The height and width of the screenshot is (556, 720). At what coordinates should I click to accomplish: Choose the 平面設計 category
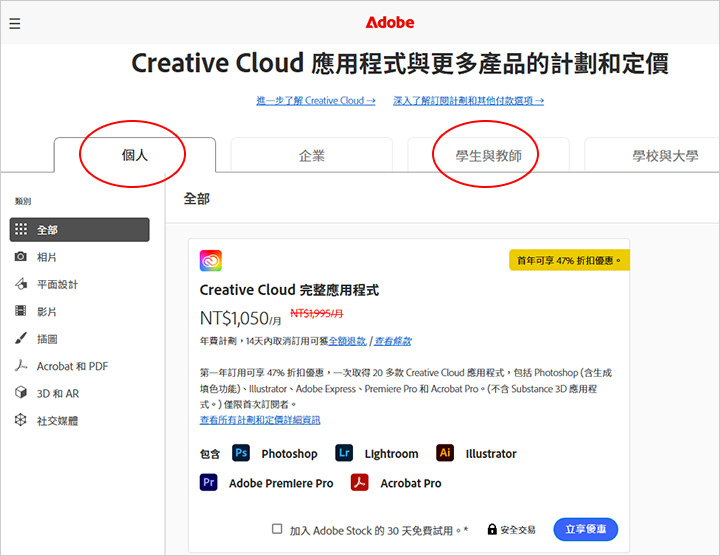57,284
